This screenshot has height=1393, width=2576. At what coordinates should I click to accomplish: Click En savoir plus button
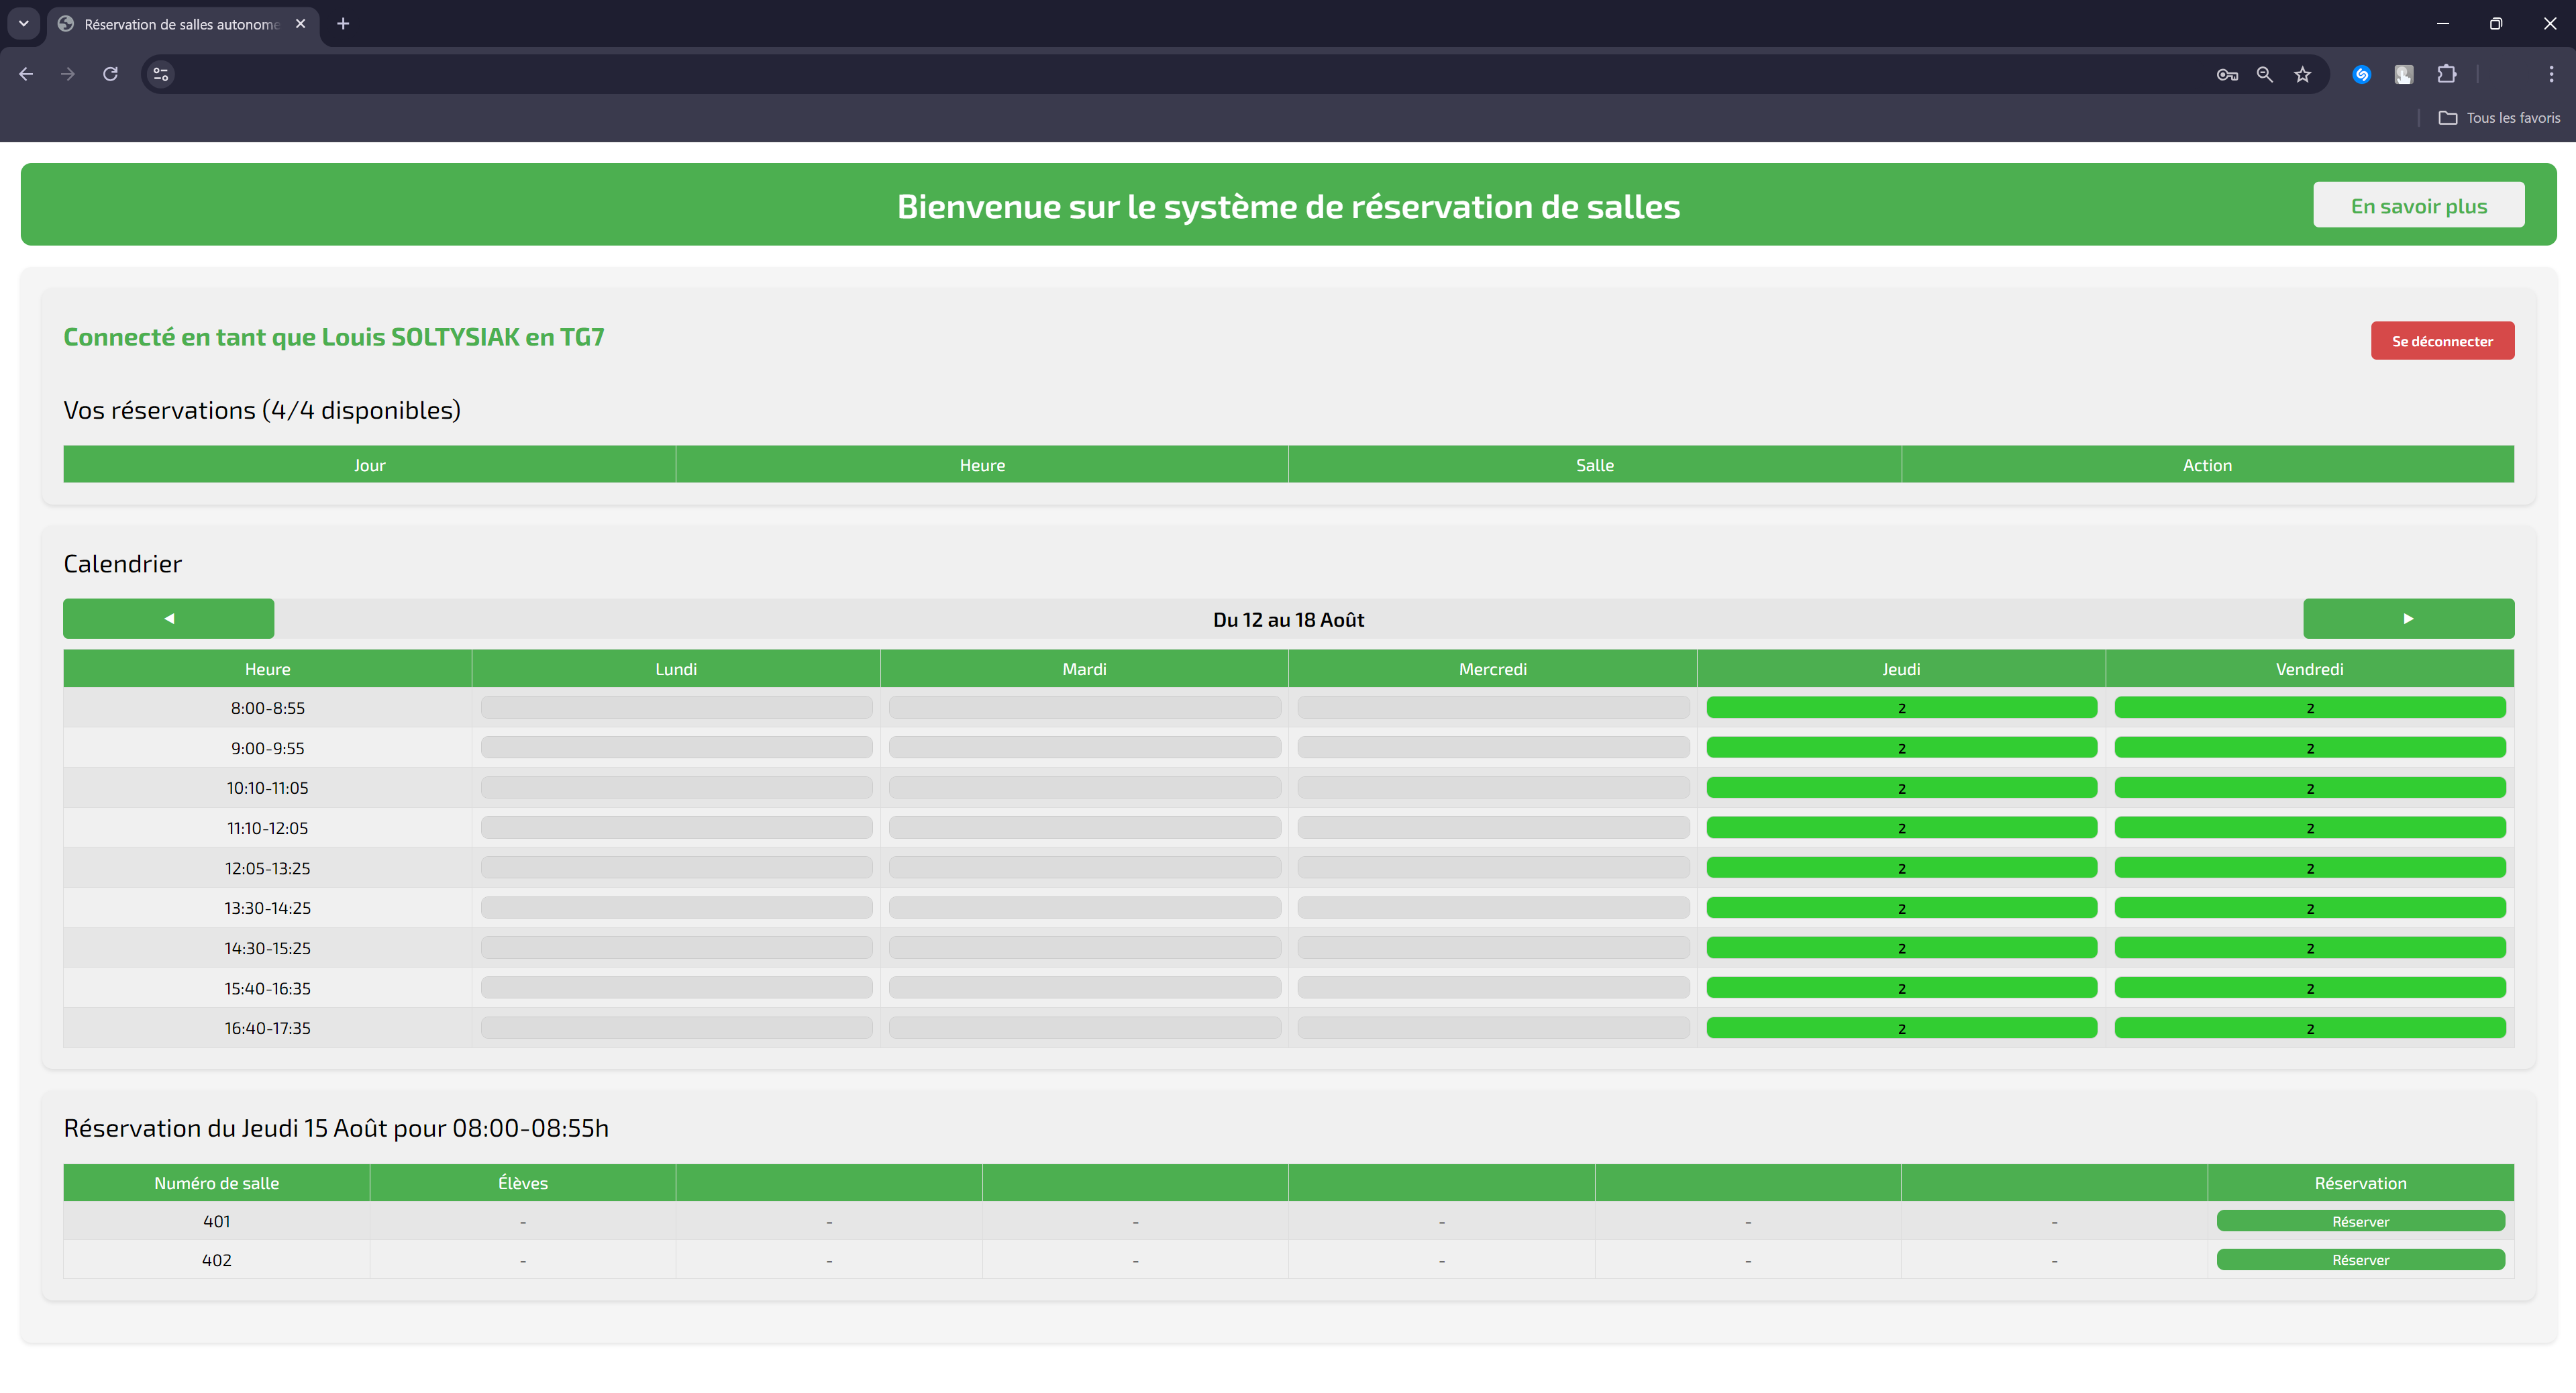point(2417,205)
